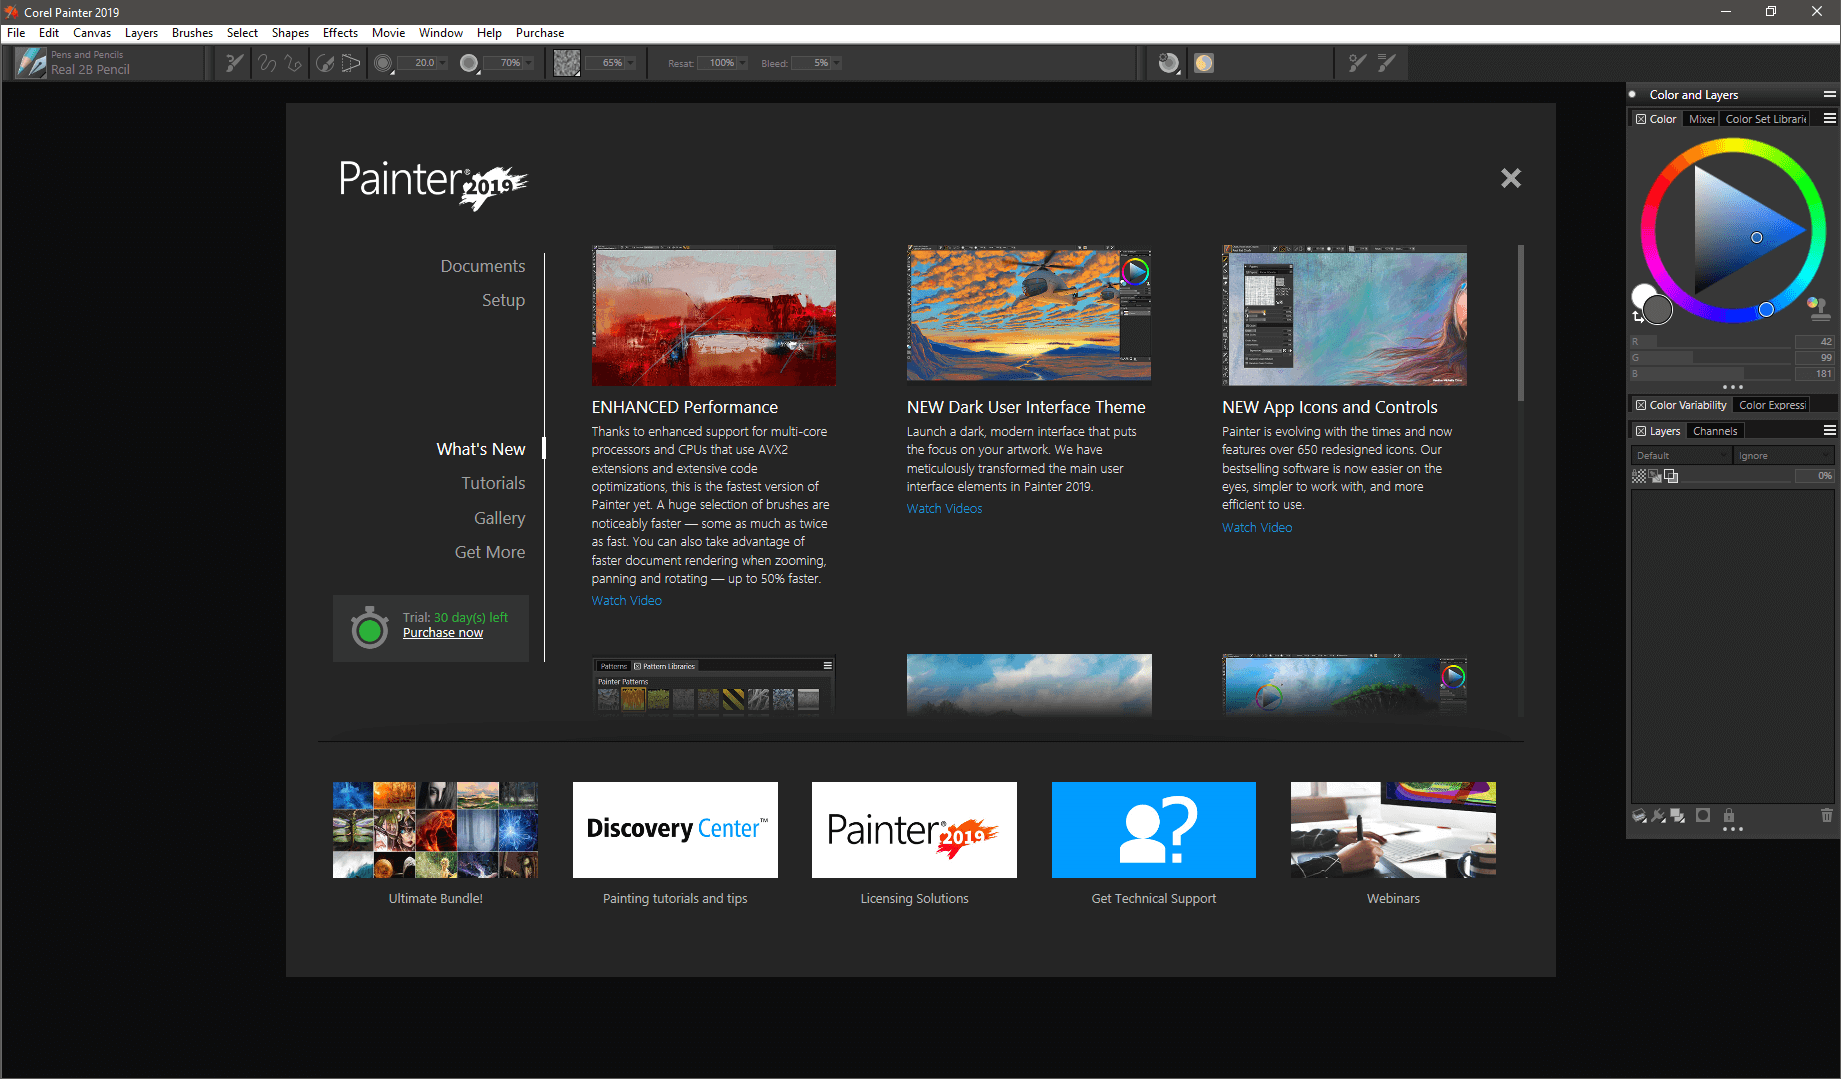The image size is (1841, 1079).
Task: Open the Canvas menu
Action: click(x=92, y=33)
